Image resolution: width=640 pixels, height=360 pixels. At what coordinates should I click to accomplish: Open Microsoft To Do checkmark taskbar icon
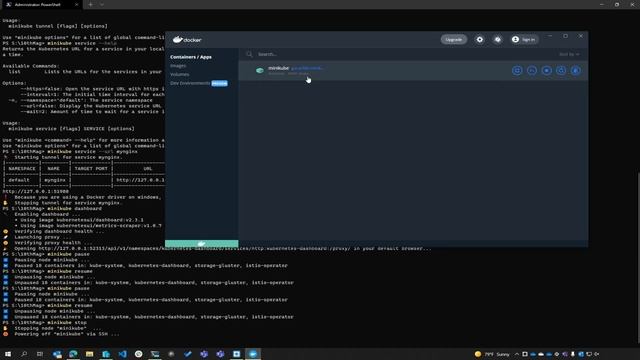(187, 354)
